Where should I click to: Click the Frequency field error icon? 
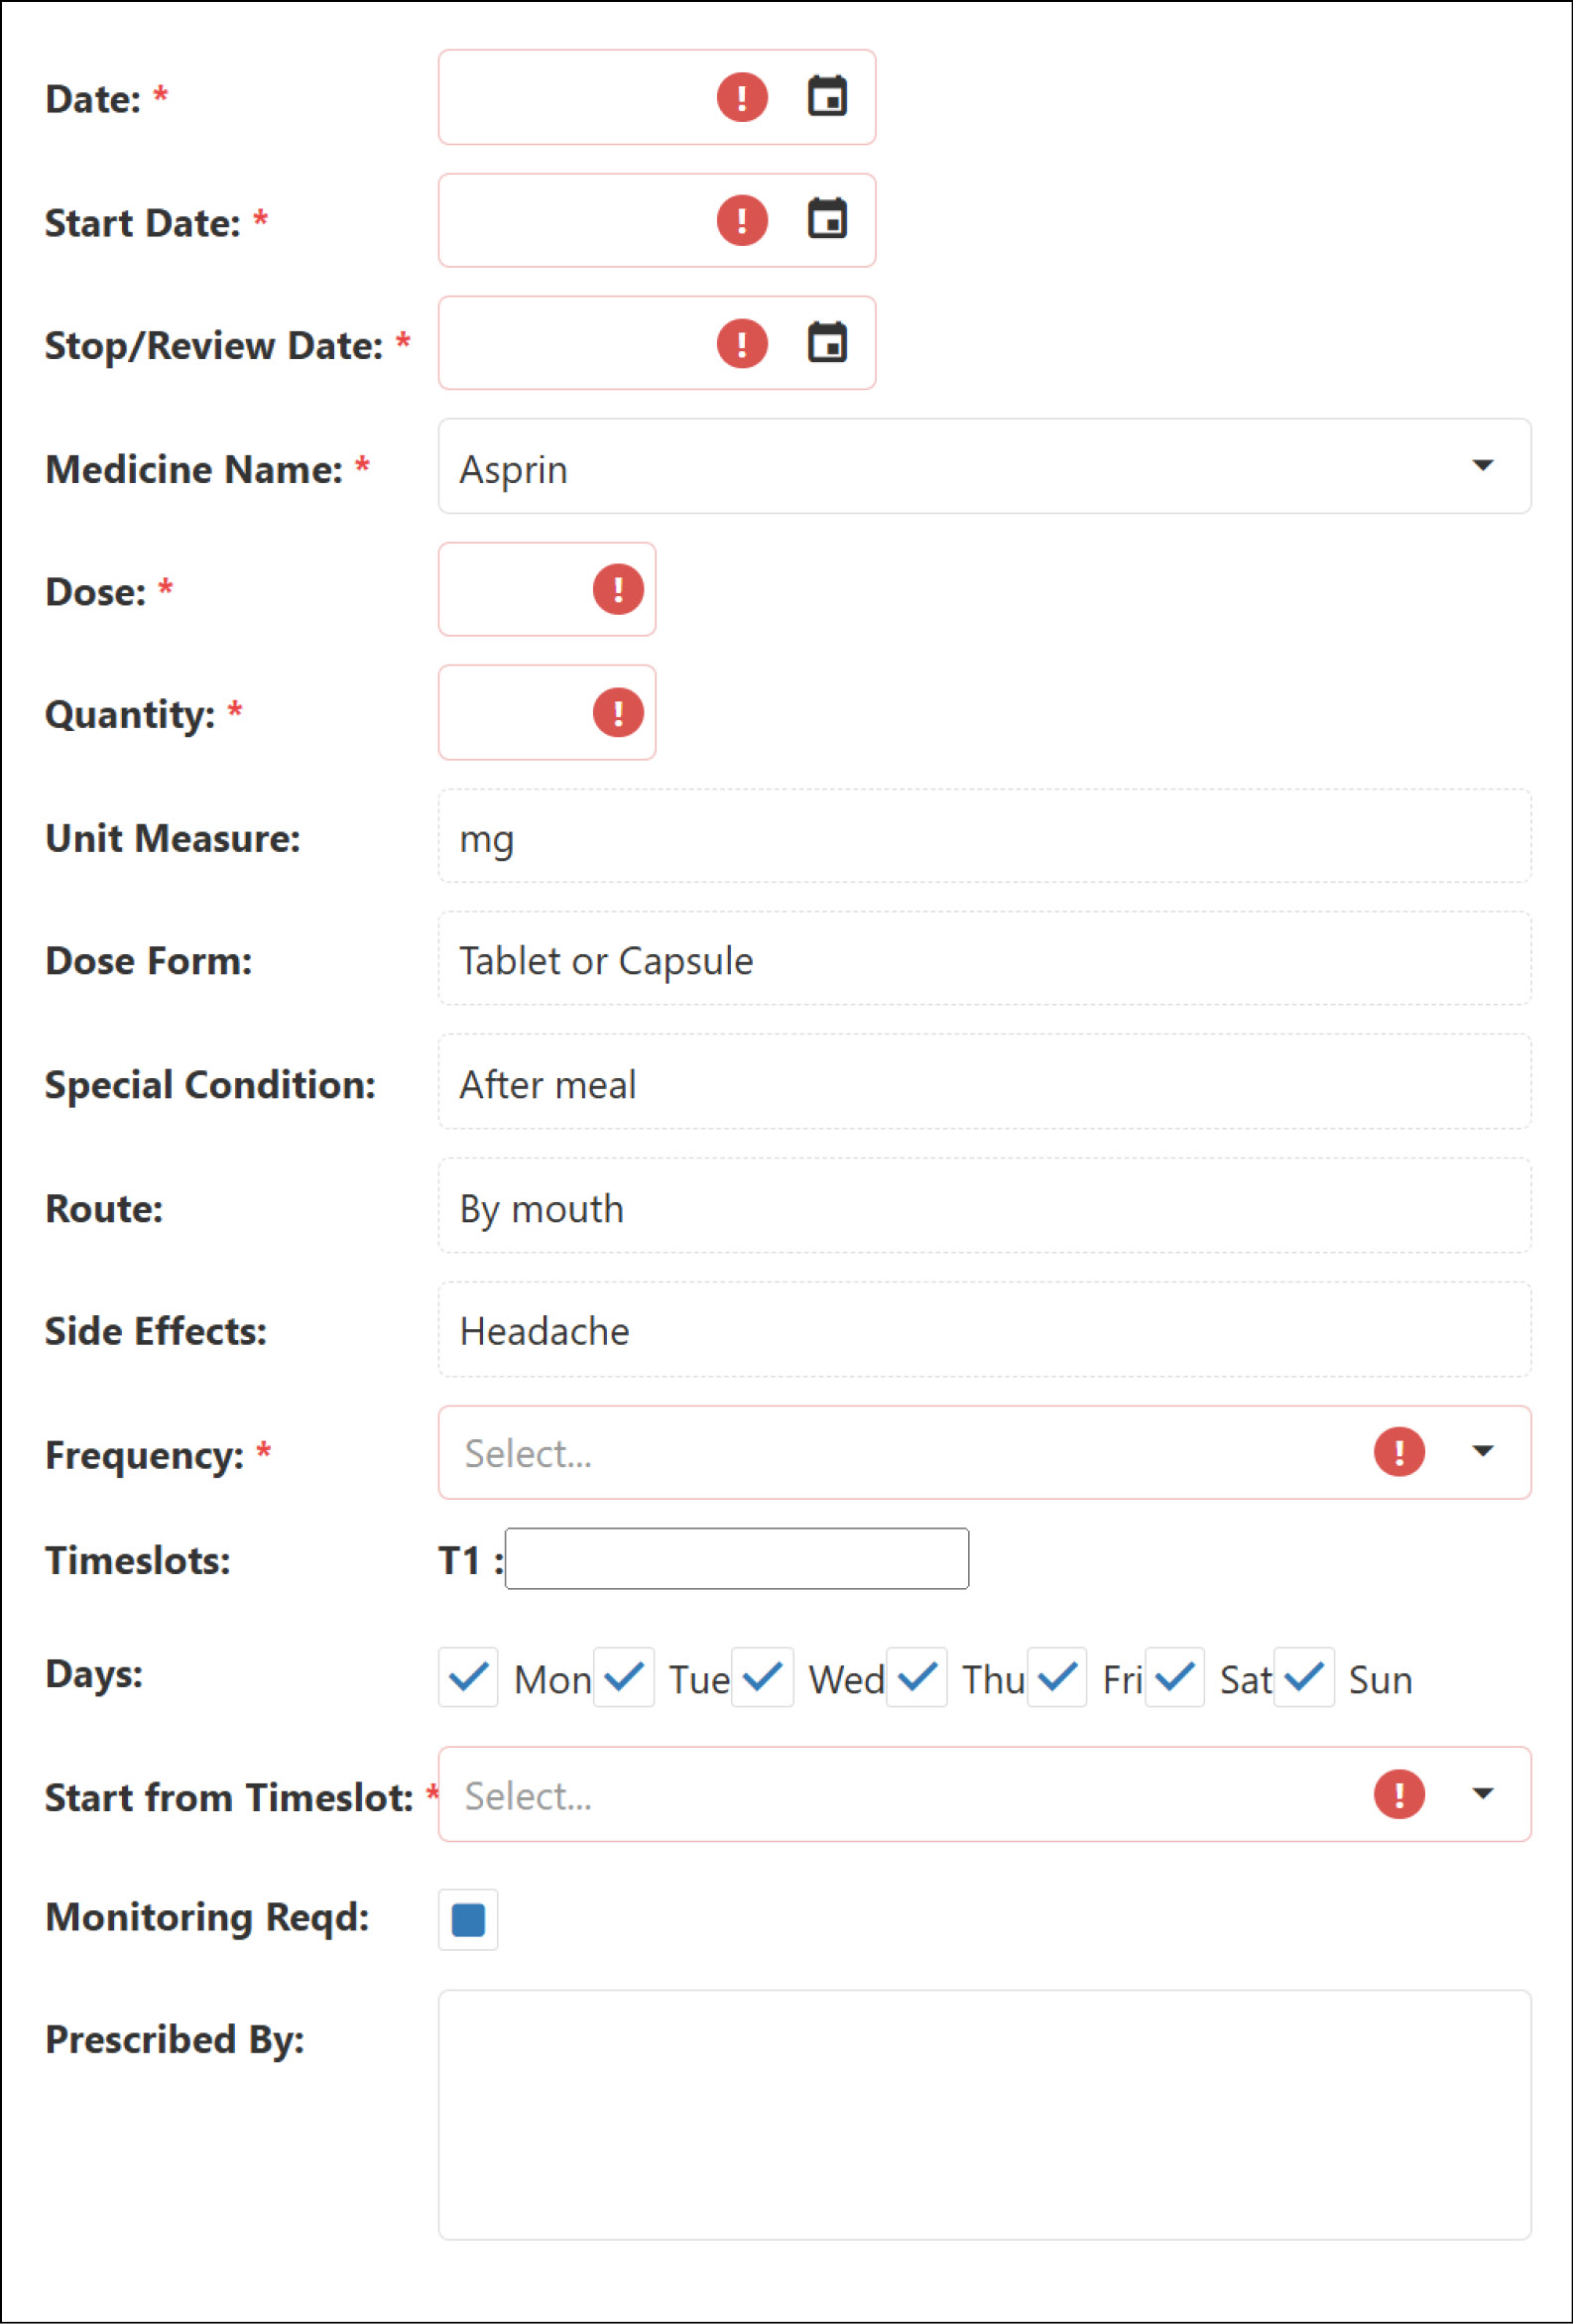click(x=1399, y=1452)
